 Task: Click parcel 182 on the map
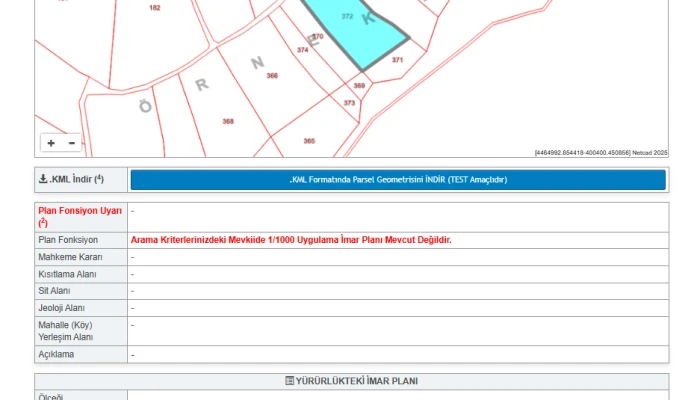click(154, 8)
